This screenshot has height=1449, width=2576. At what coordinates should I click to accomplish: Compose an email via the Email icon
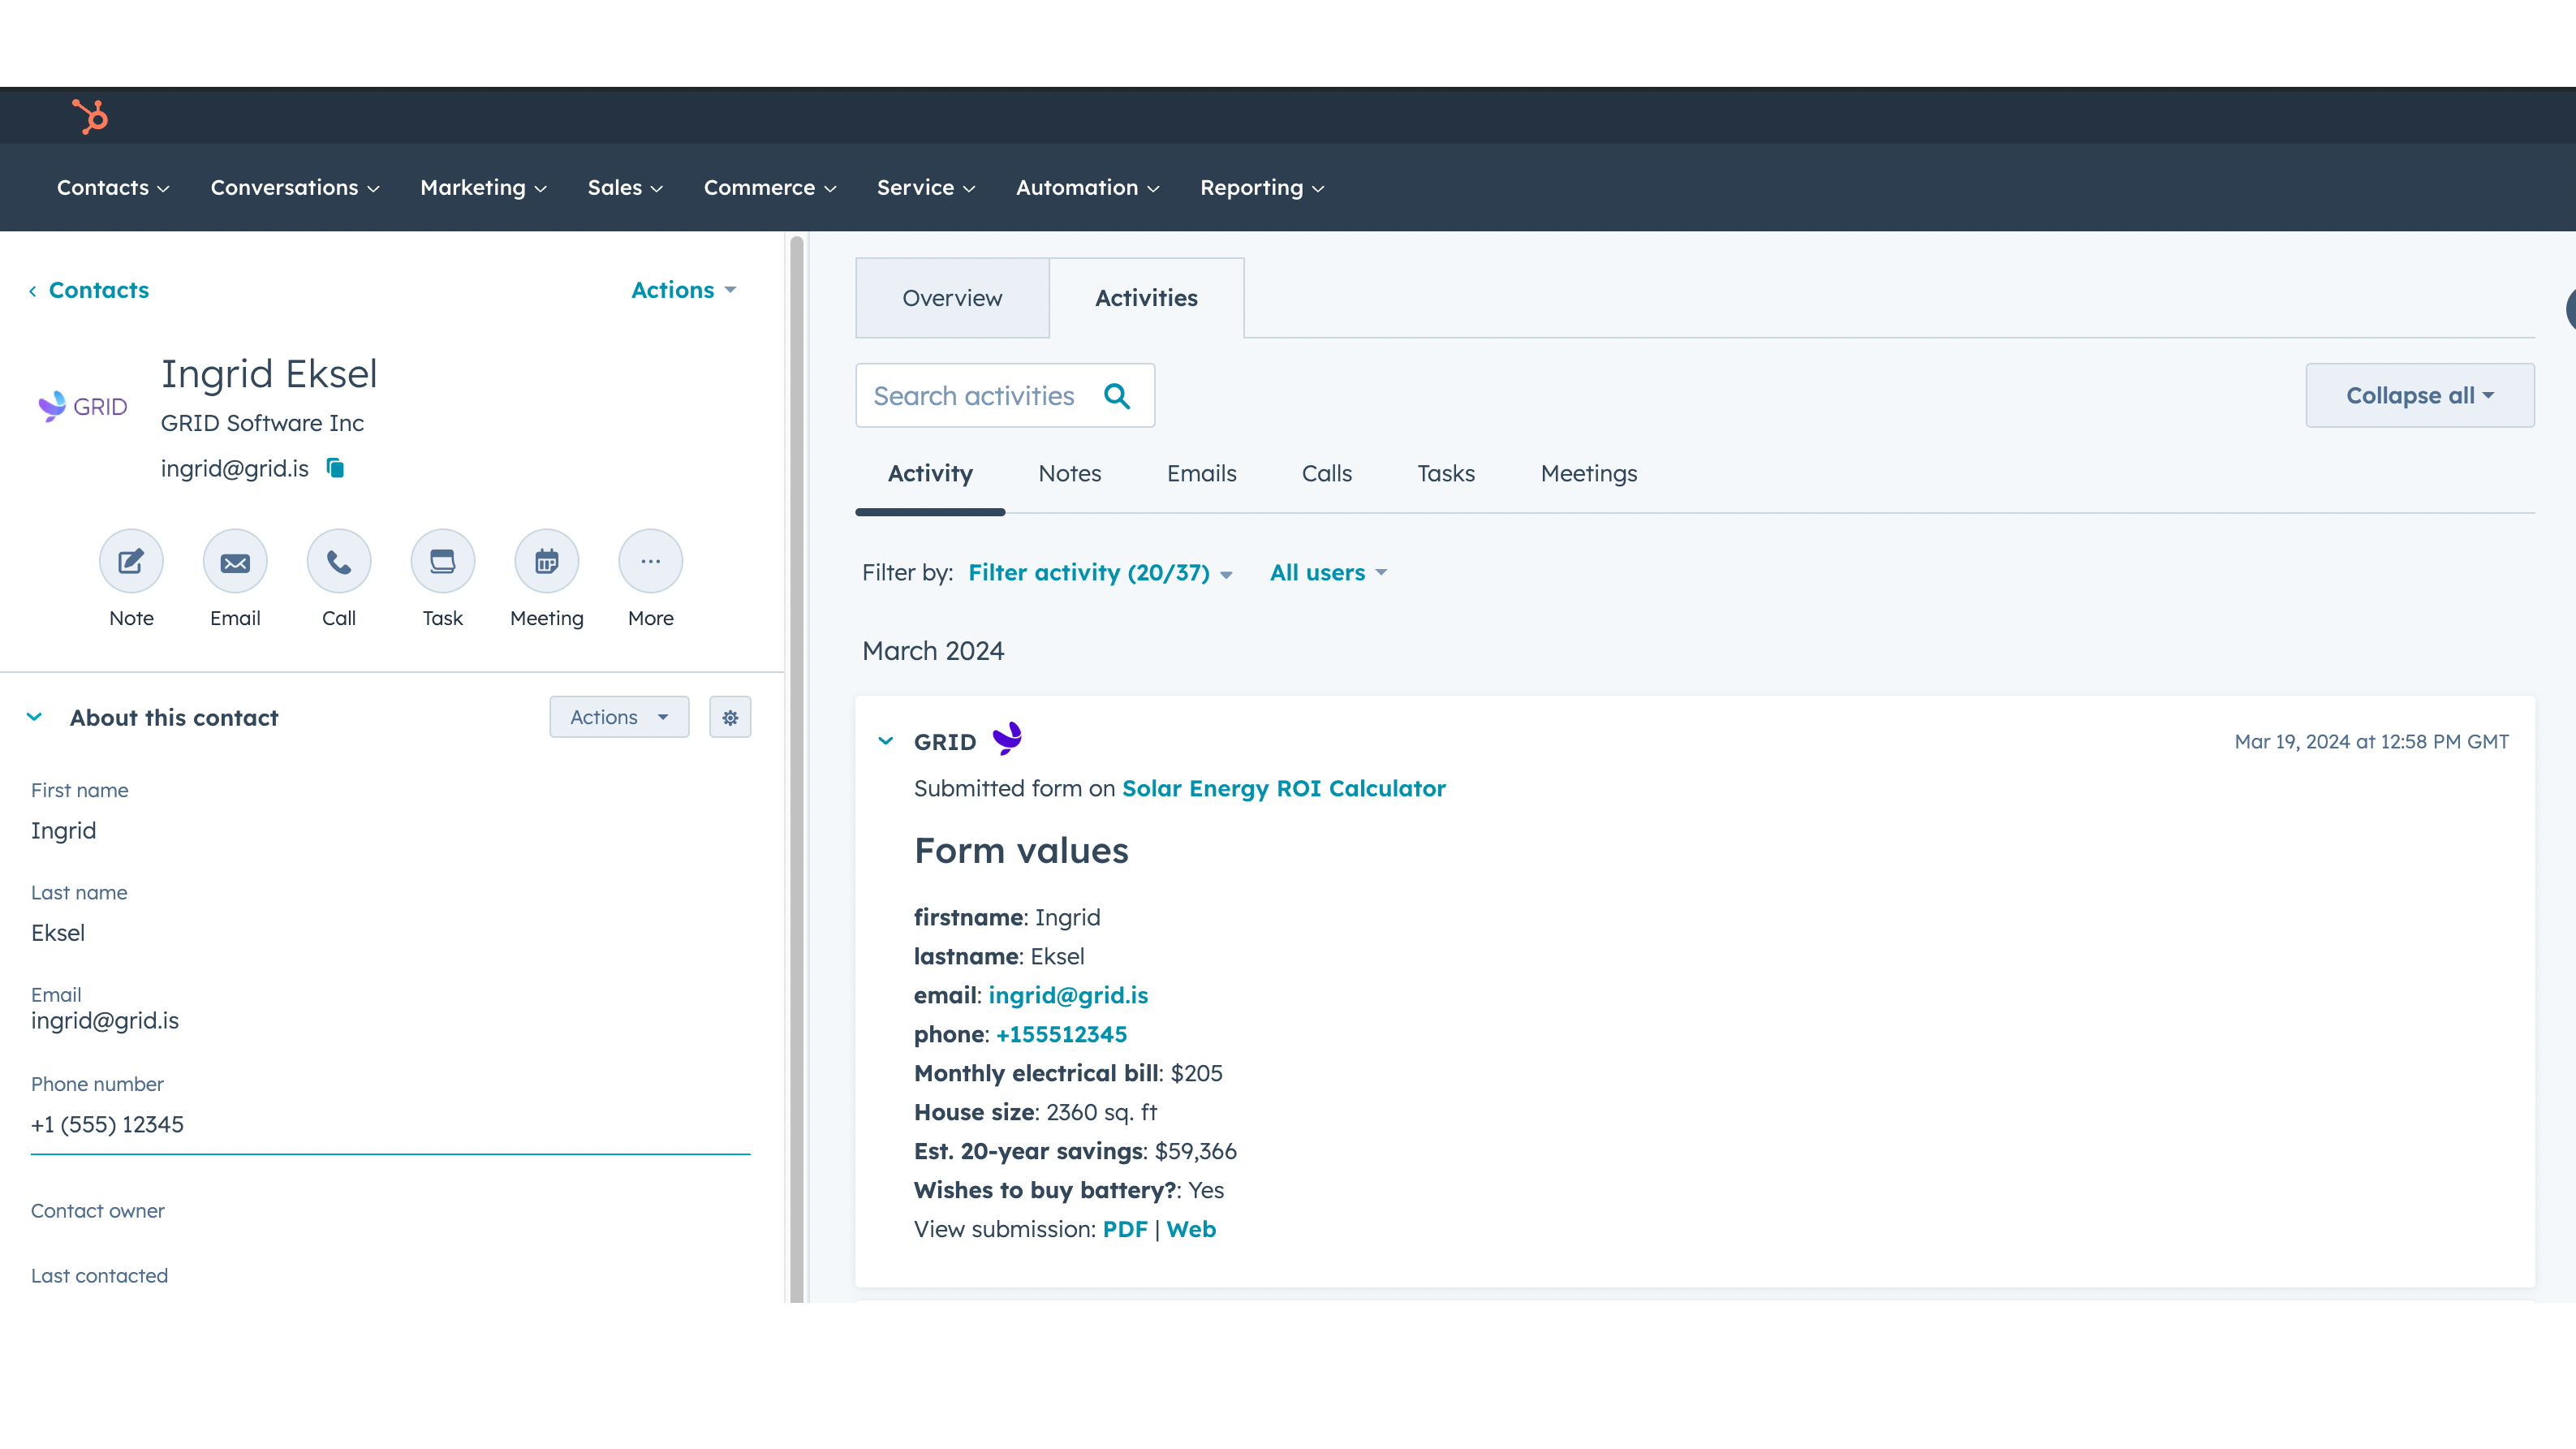click(x=235, y=561)
